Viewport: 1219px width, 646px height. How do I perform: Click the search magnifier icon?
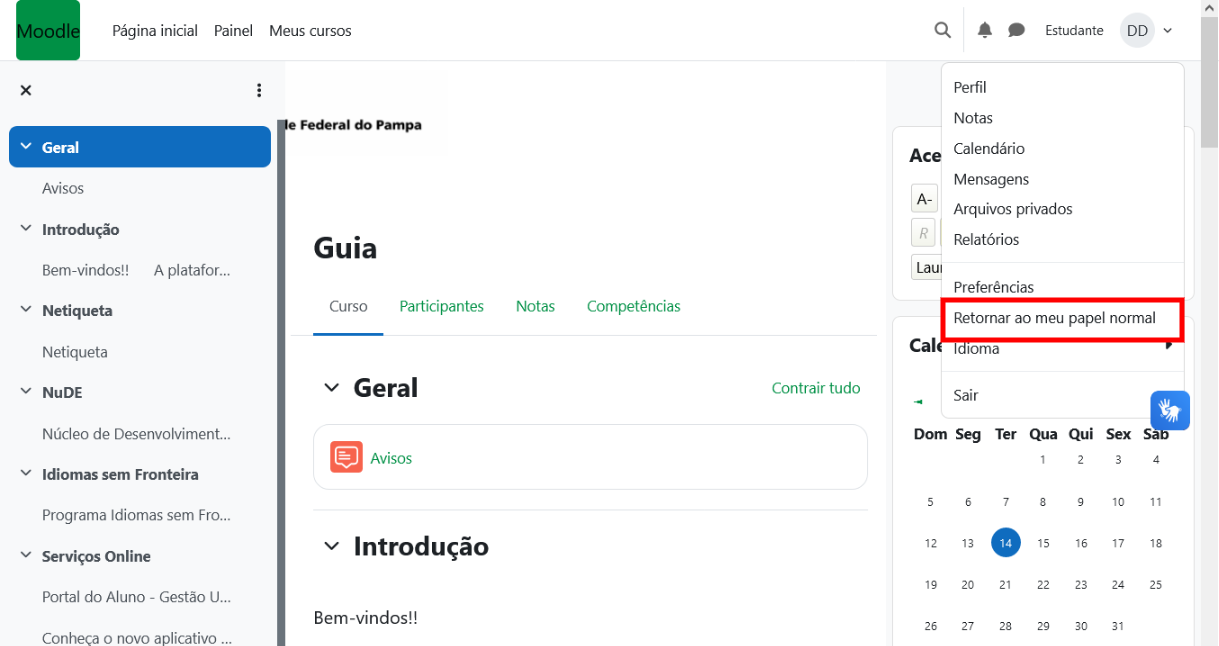[x=942, y=30]
